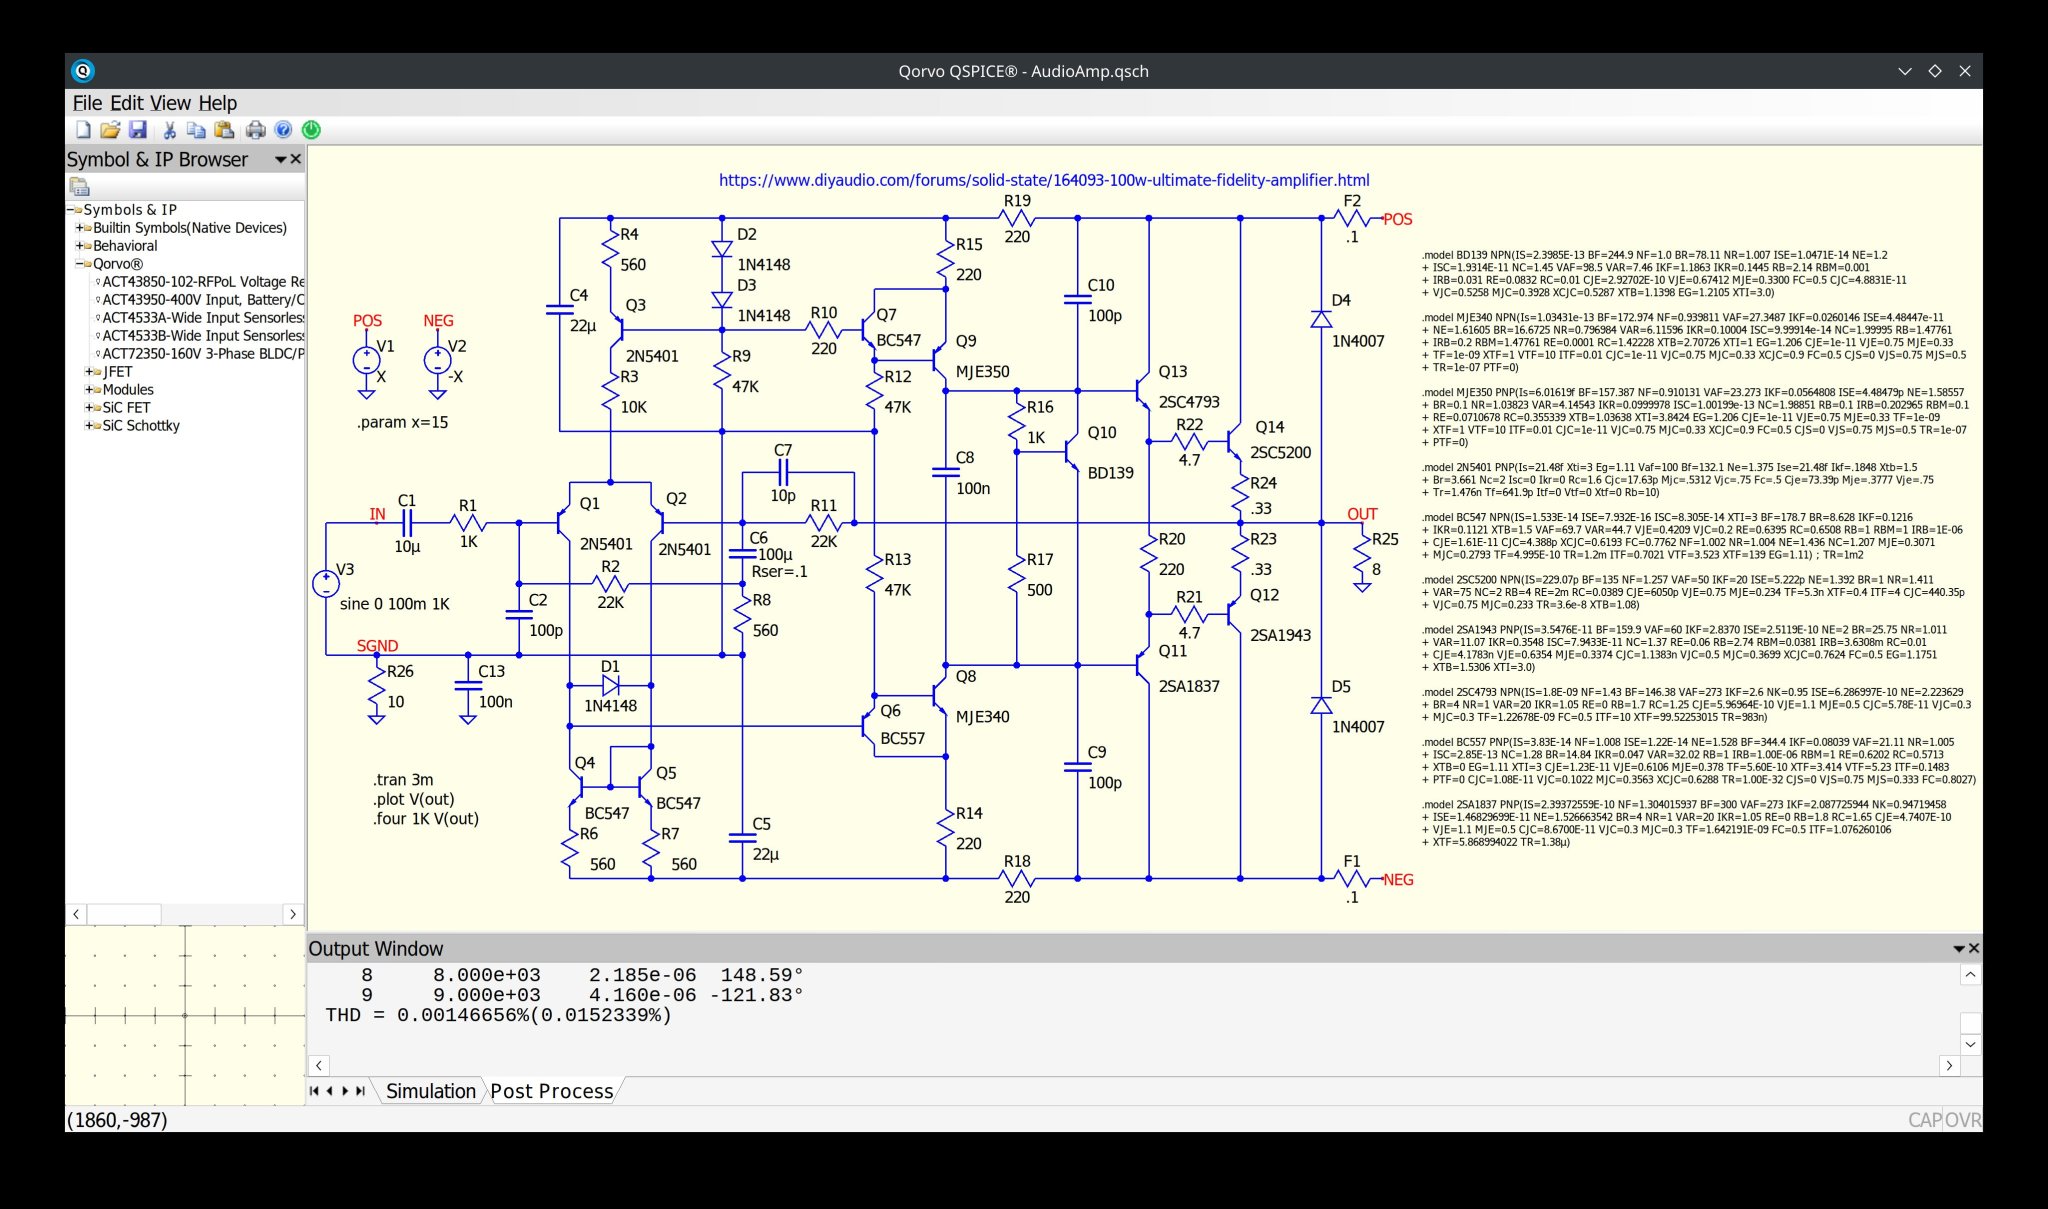Image resolution: width=2048 pixels, height=1209 pixels.
Task: Click the SGND net label
Action: pos(377,646)
